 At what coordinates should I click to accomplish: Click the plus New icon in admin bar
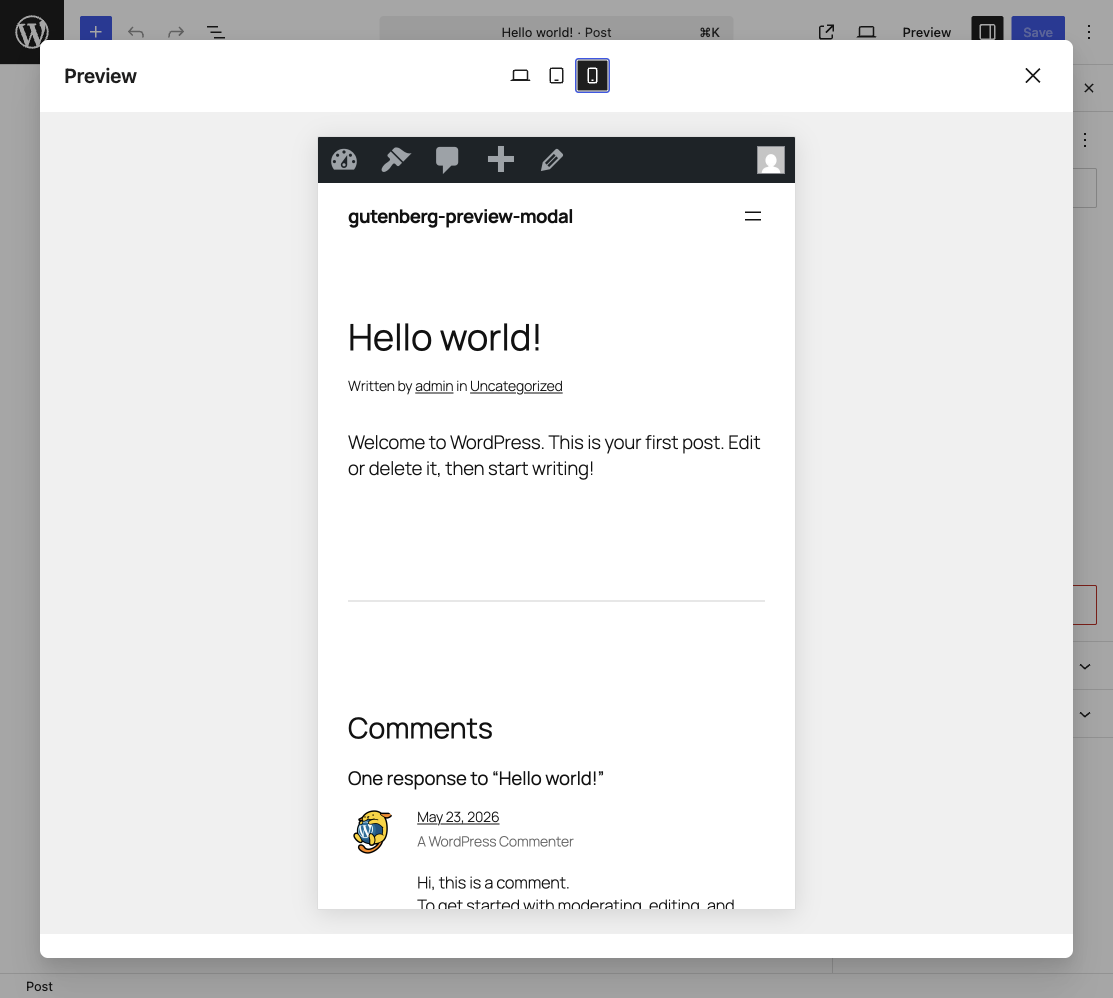tap(500, 160)
